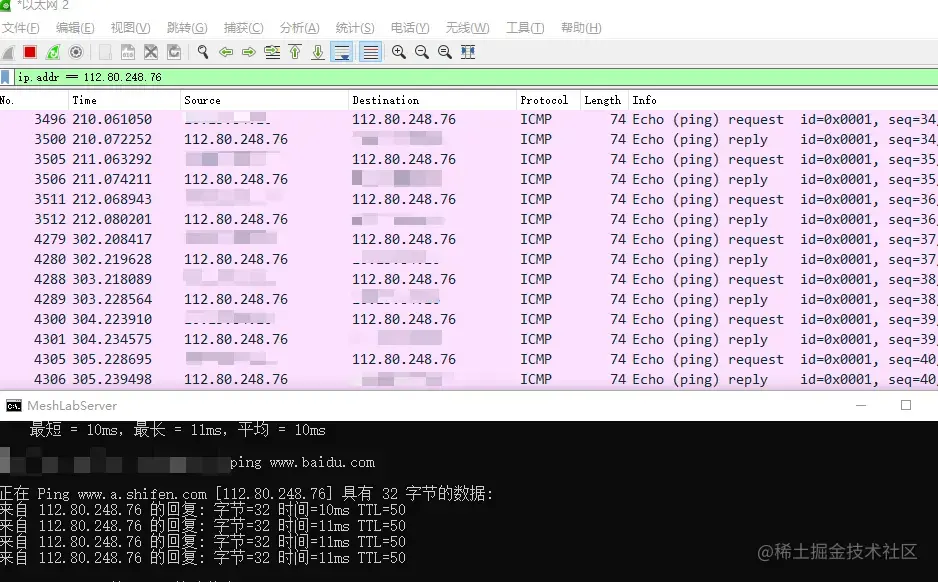The width and height of the screenshot is (938, 582).
Task: Open the 捕获(C) menu
Action: coord(243,28)
